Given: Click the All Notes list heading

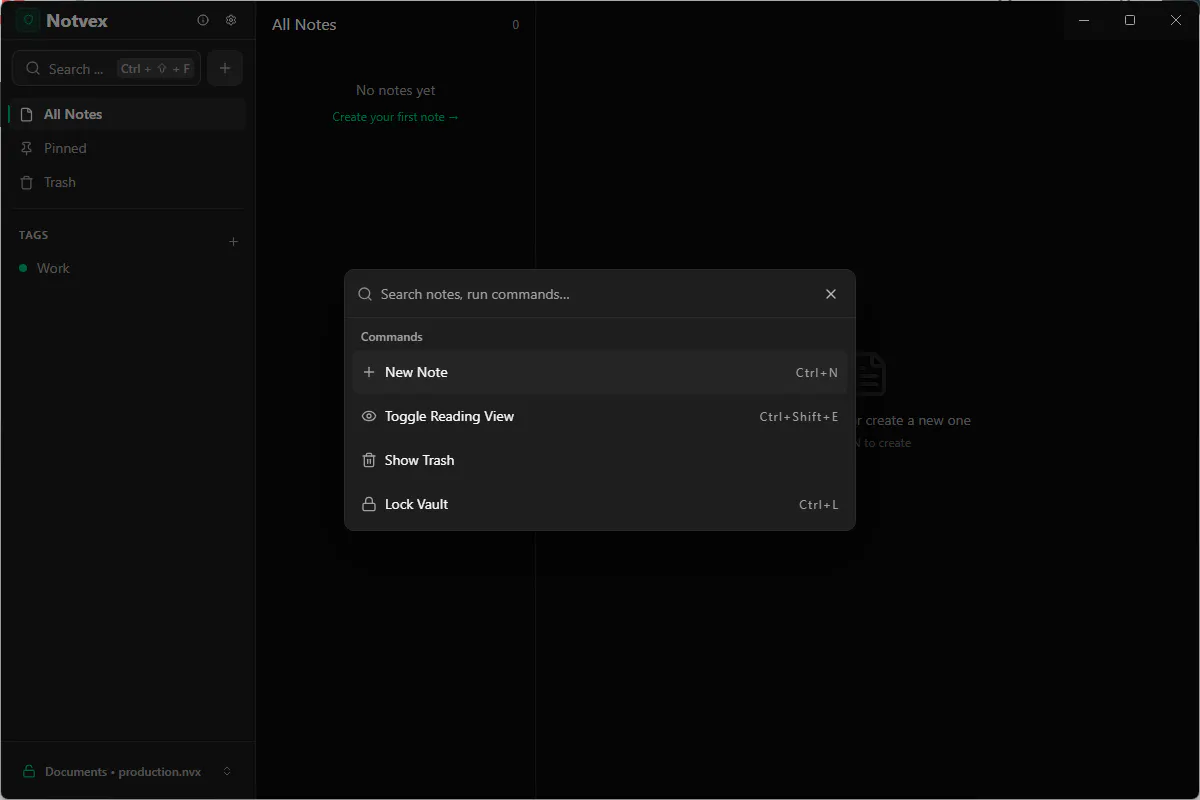Looking at the screenshot, I should click(304, 24).
